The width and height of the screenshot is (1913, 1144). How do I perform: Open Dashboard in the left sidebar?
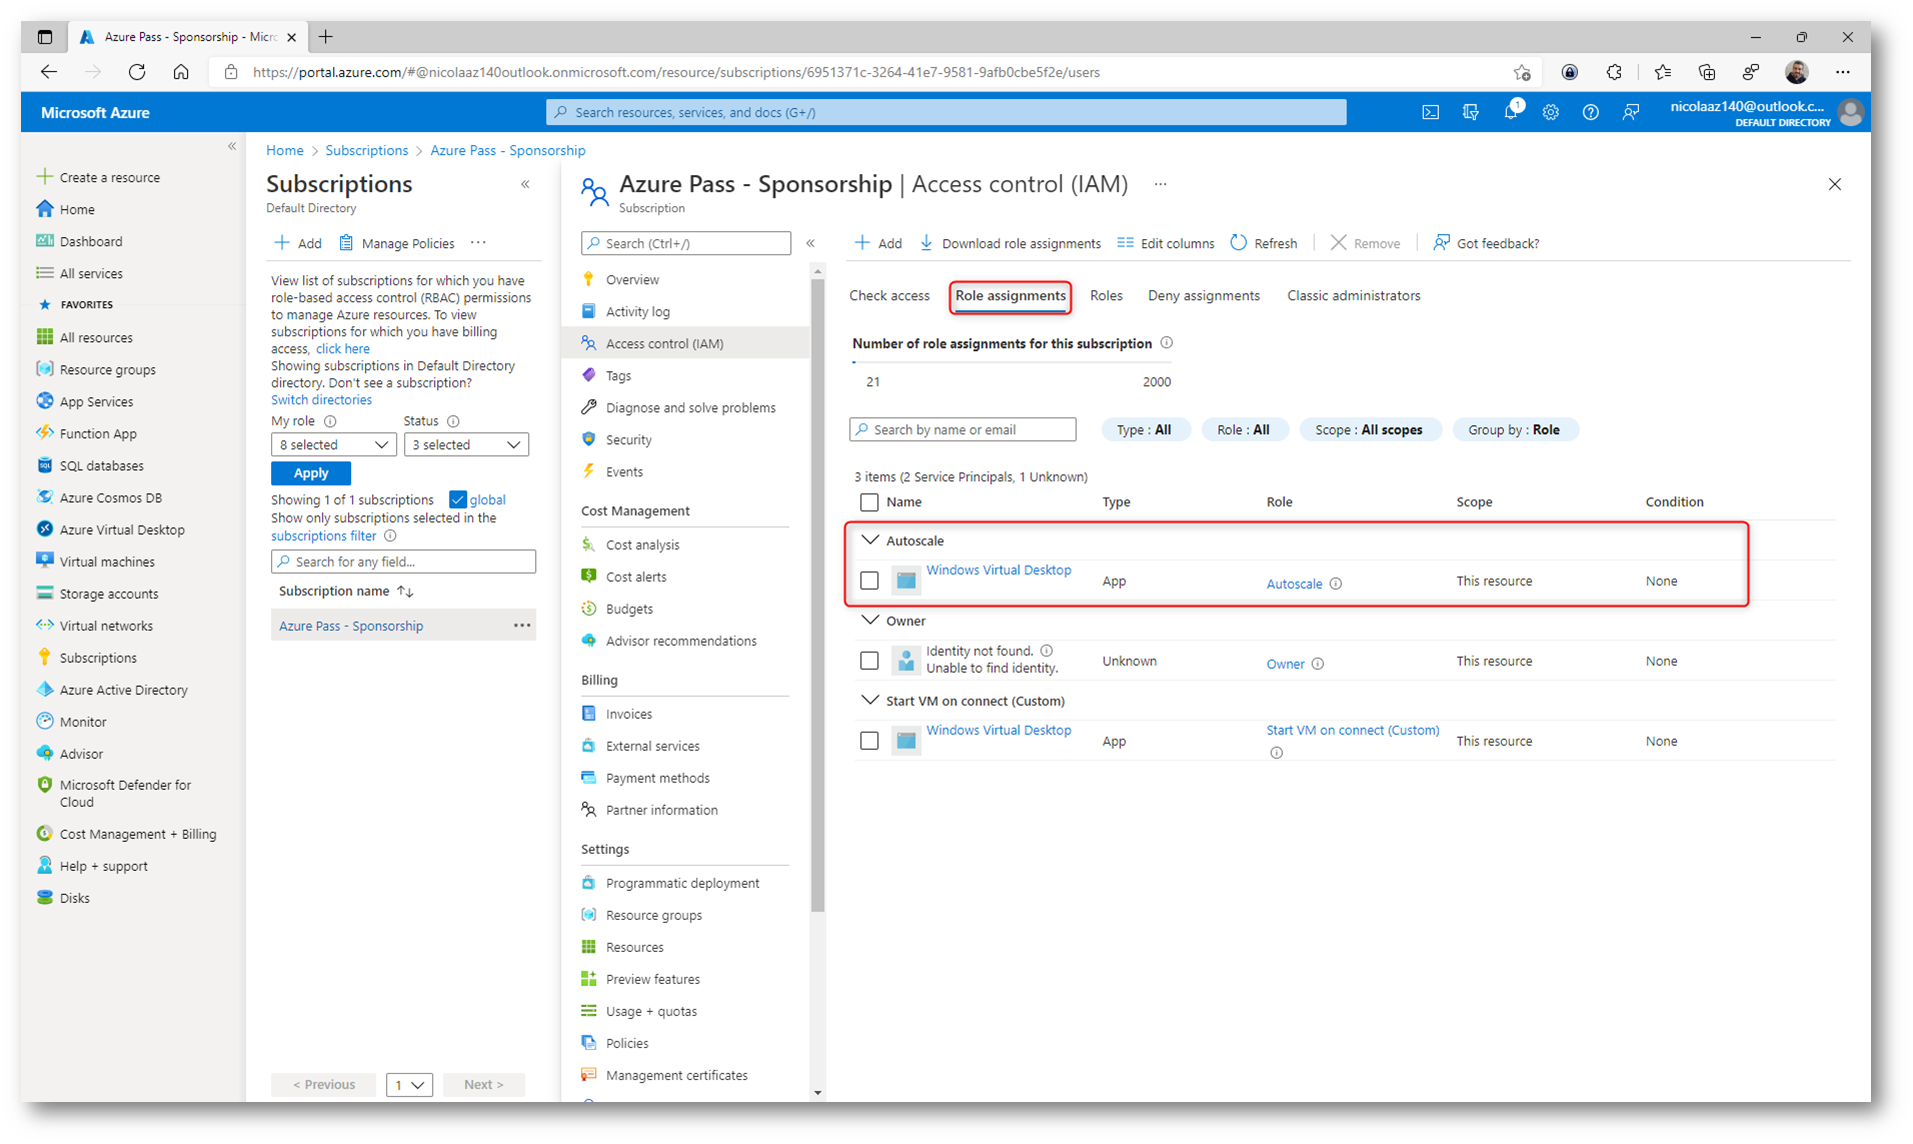point(90,241)
